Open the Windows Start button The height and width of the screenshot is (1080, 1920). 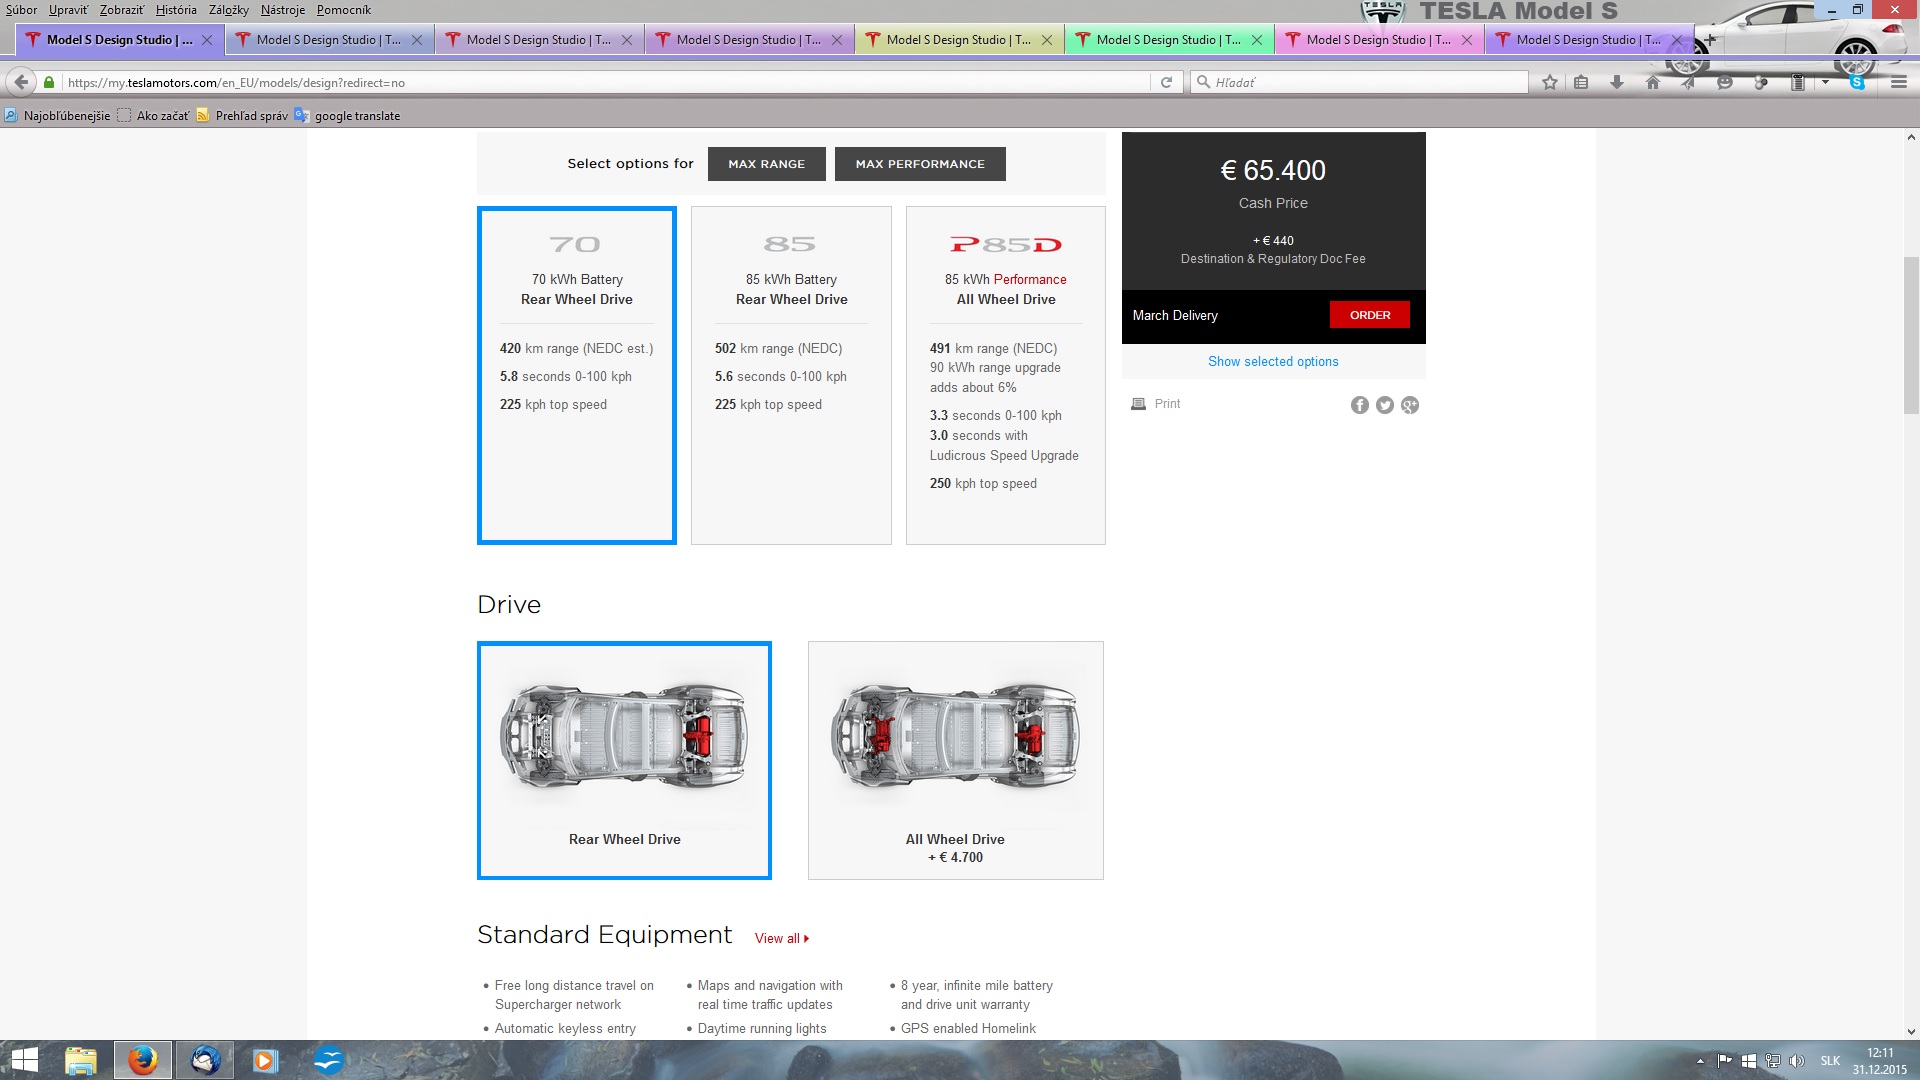25,1060
